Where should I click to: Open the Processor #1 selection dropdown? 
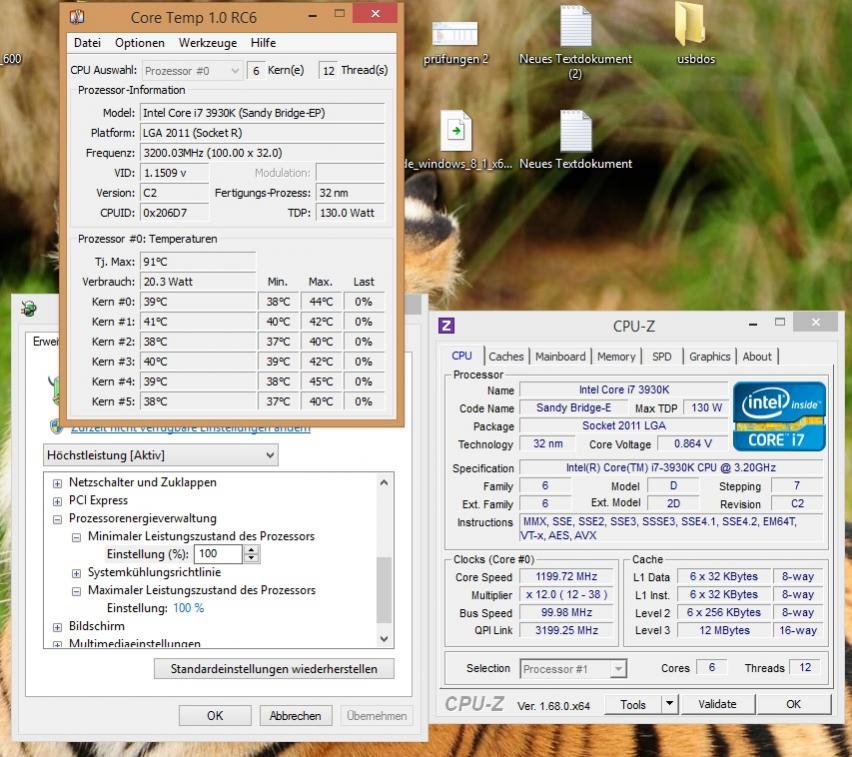point(573,669)
